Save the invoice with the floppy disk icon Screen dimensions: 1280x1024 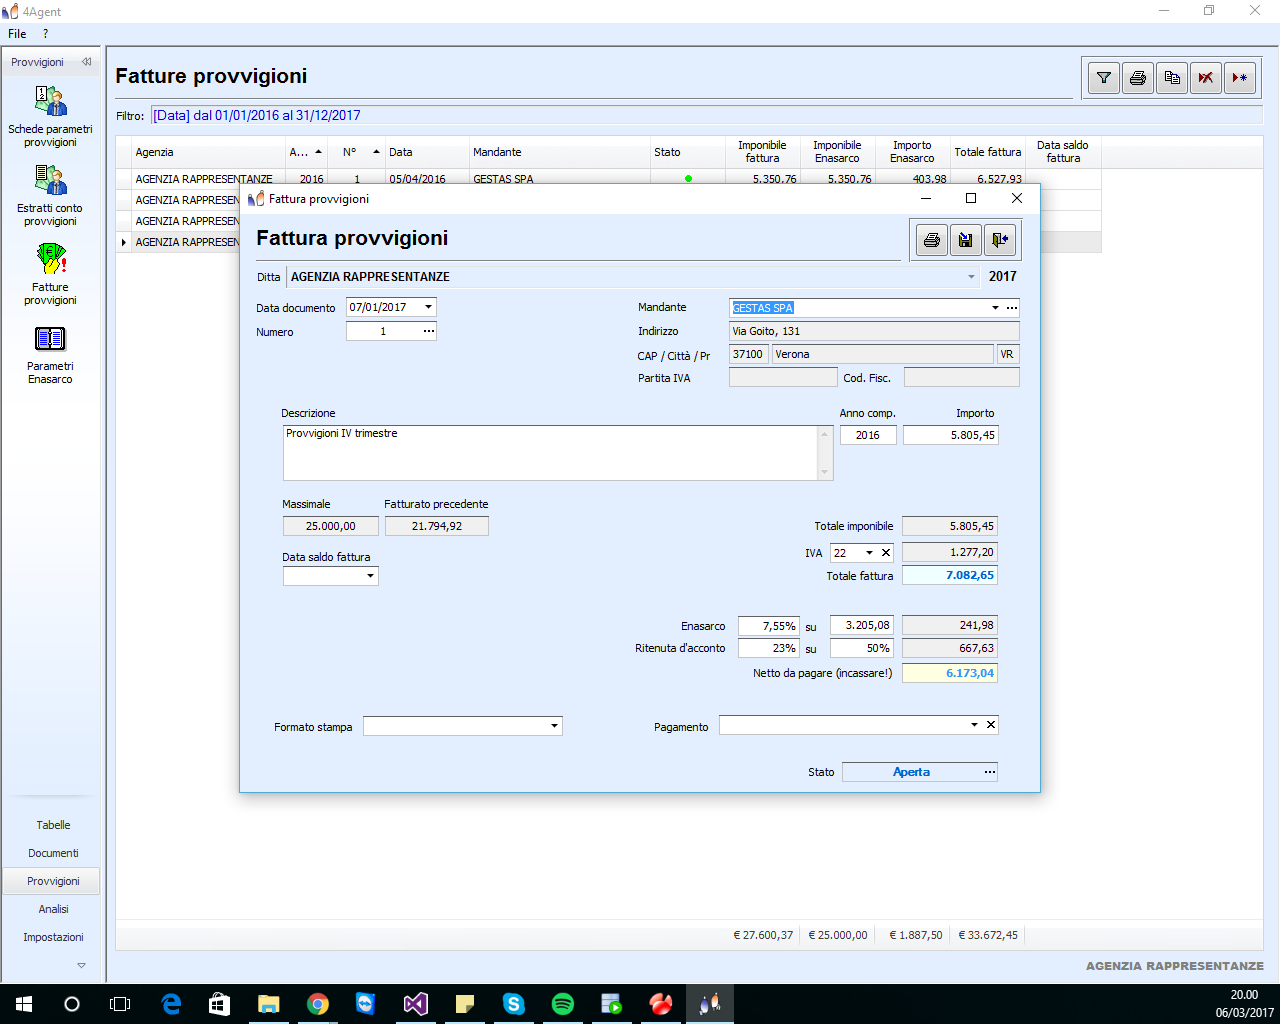pyautogui.click(x=966, y=240)
